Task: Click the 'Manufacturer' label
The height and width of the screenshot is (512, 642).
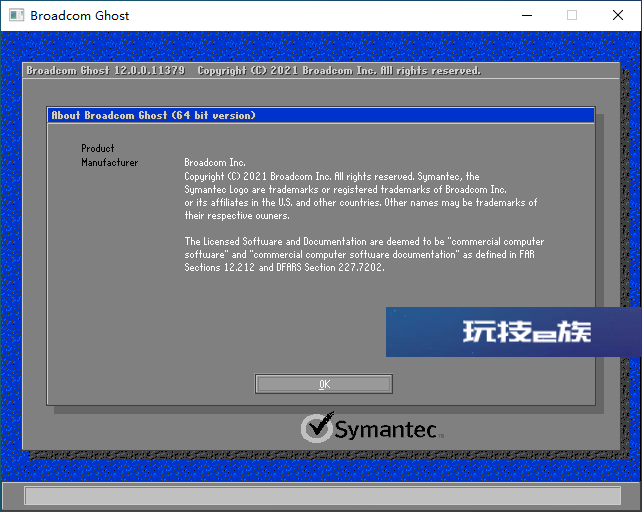Action: tap(110, 163)
